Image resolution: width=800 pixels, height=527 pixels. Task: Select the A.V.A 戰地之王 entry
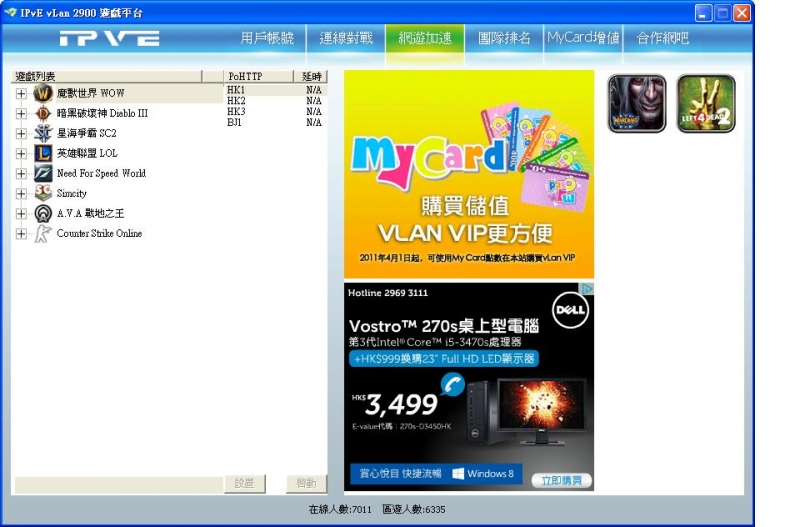(90, 213)
